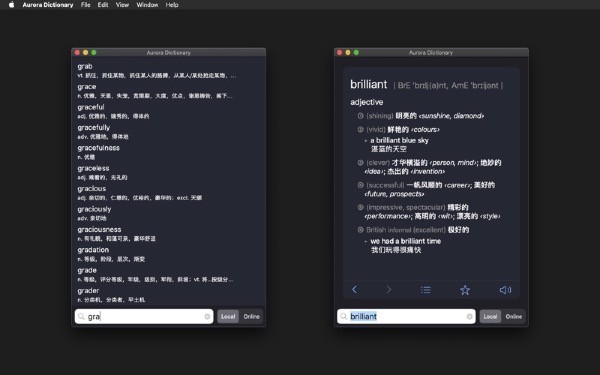Switch to Online mode in the 'brilliant' window
600x375 pixels.
coord(514,316)
